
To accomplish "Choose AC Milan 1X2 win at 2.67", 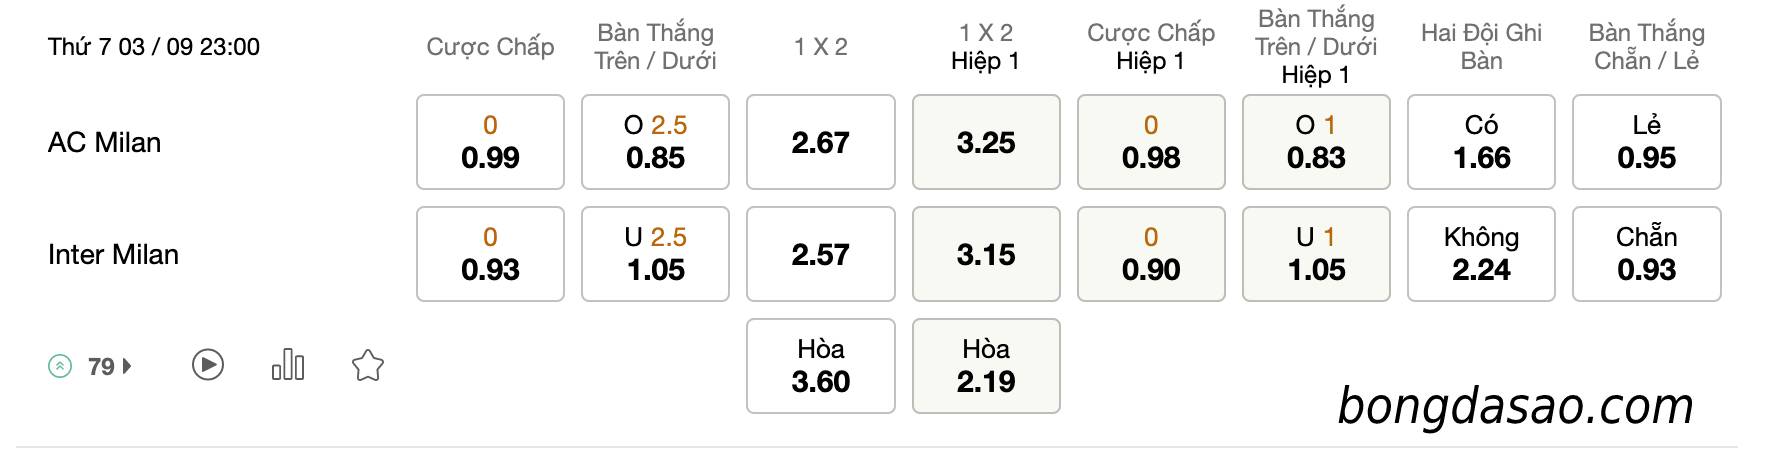I will 820,142.
